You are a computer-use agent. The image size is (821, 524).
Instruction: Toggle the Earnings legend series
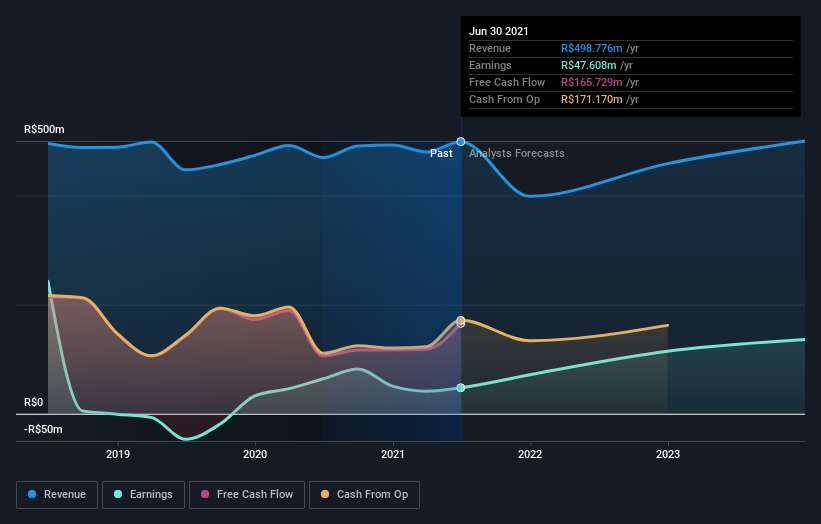tap(143, 495)
